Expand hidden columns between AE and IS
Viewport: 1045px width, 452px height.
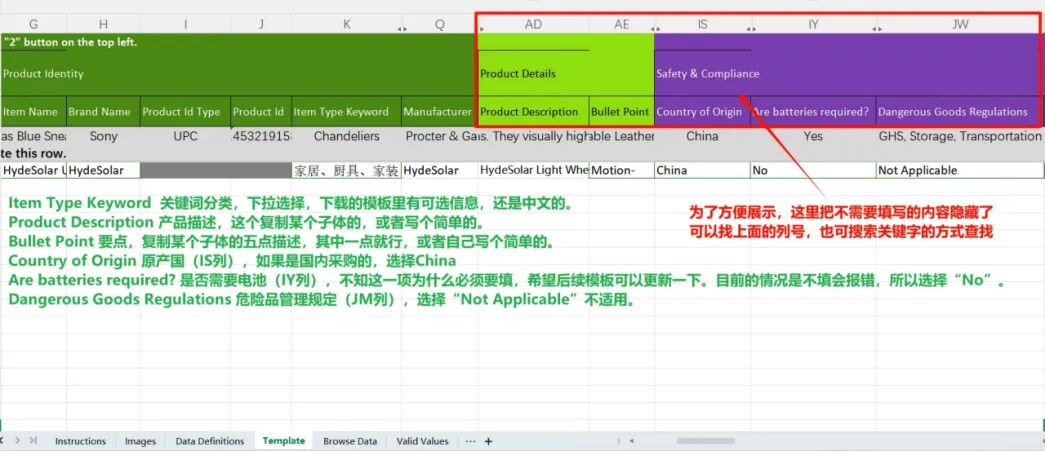[654, 26]
